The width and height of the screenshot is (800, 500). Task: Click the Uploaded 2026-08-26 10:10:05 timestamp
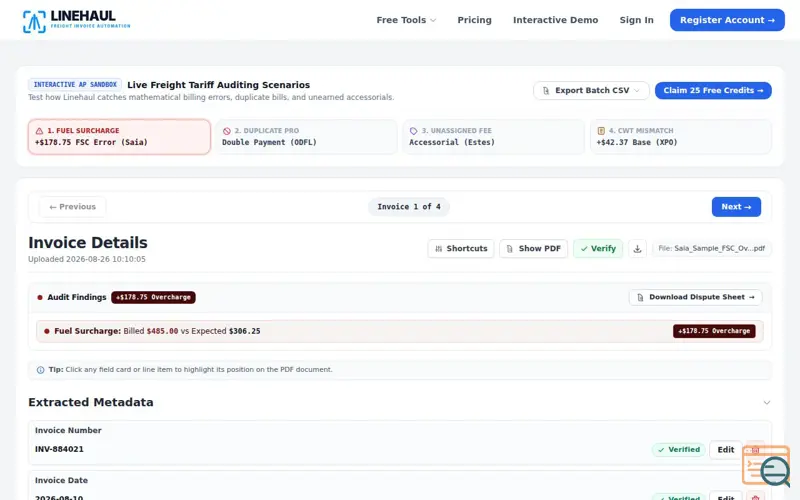tap(87, 259)
